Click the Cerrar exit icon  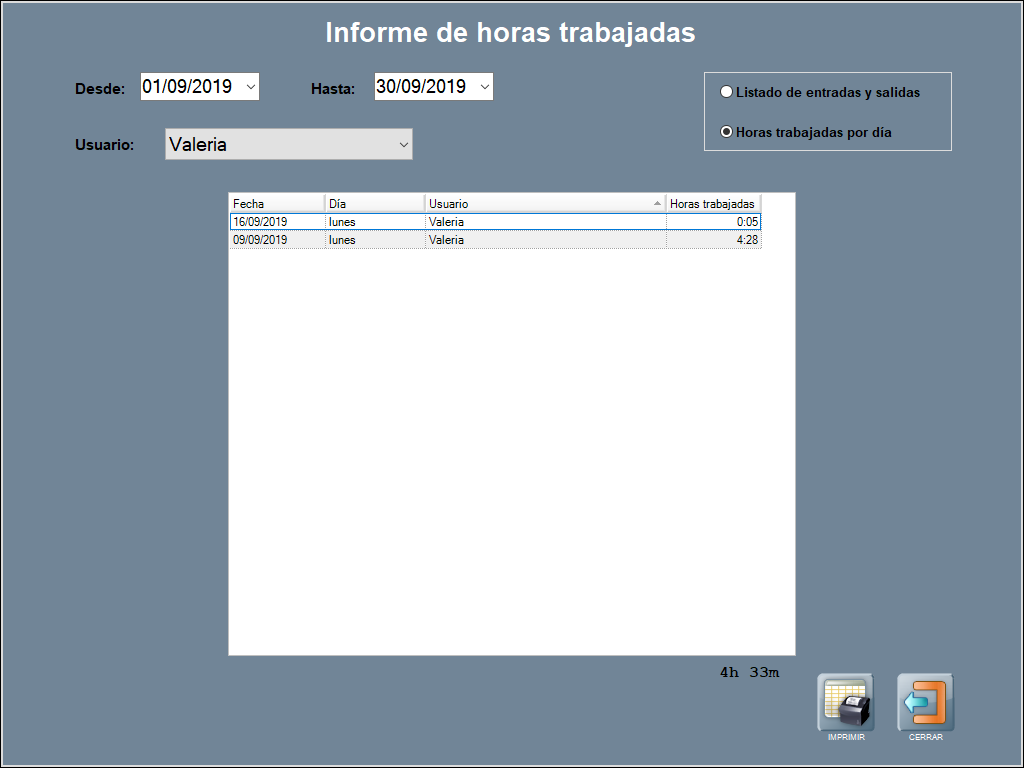click(925, 702)
